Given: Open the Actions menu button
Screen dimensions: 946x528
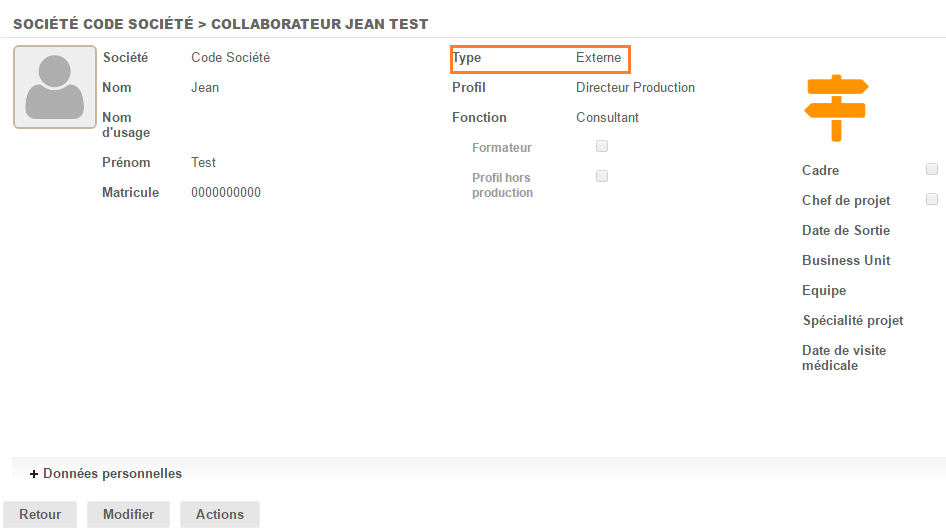Looking at the screenshot, I should [220, 514].
